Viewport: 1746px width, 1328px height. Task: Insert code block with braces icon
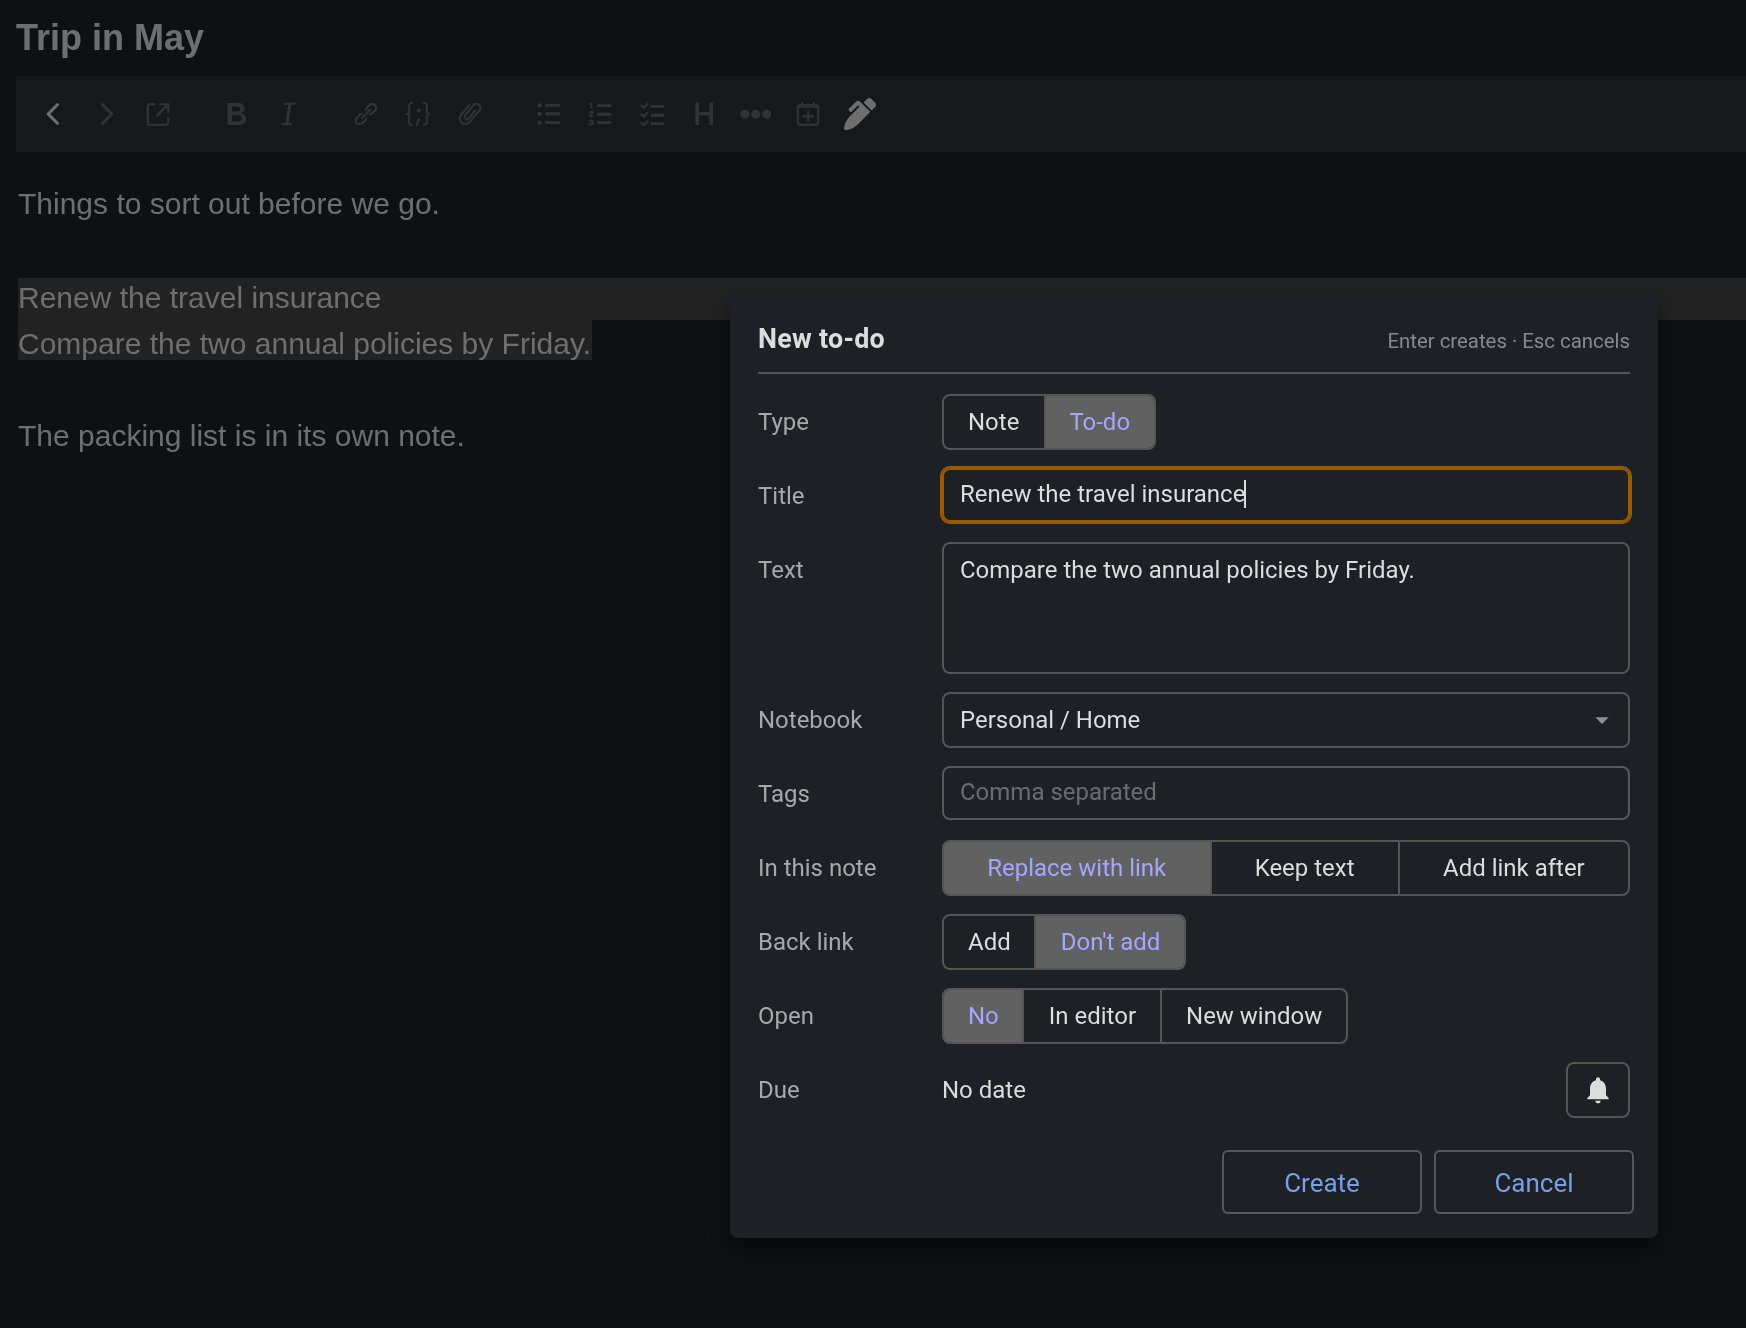pyautogui.click(x=418, y=114)
